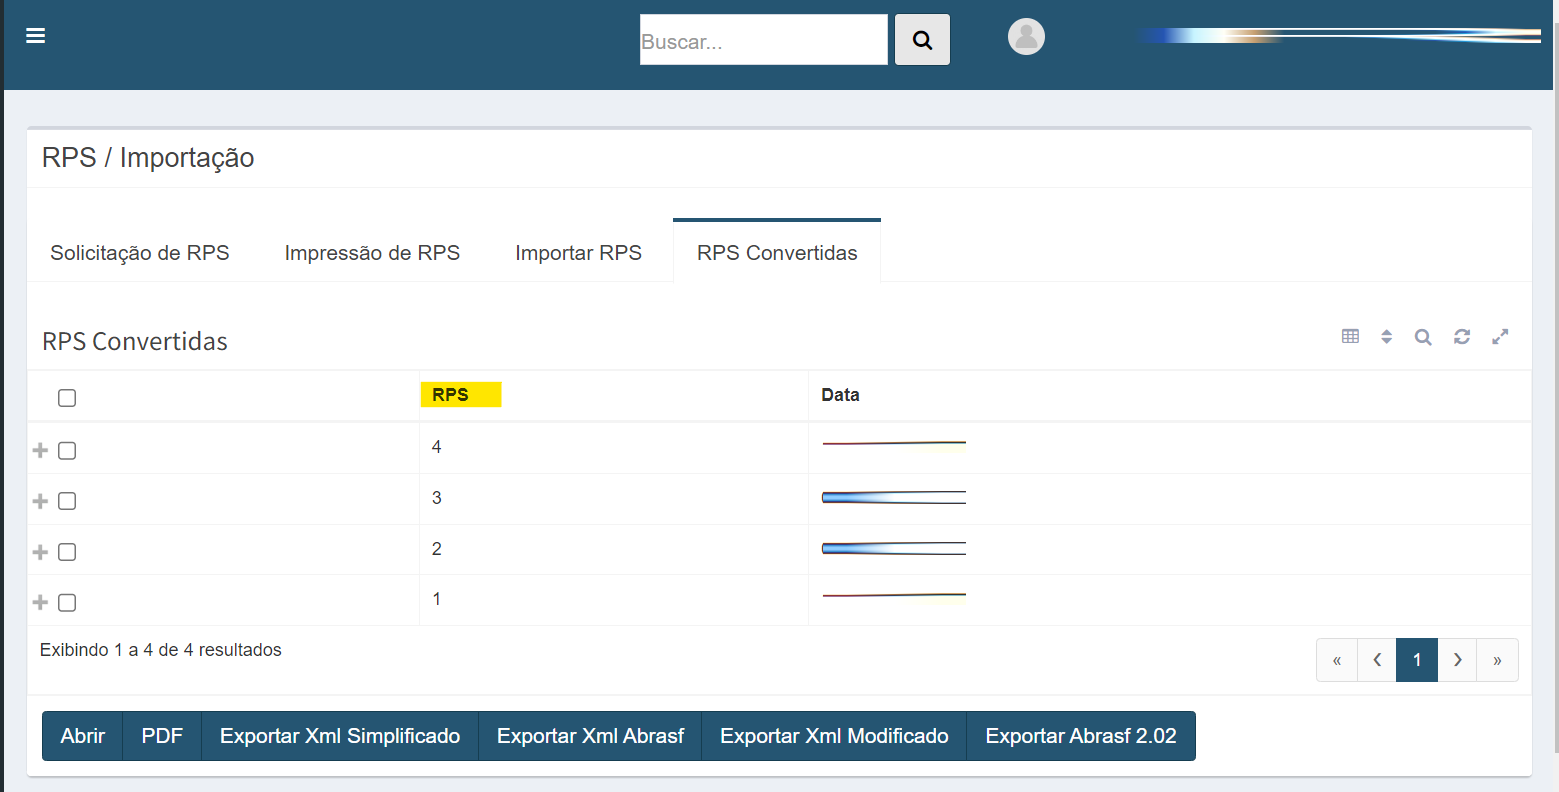Click Exportar Xml Simplificado button

[x=340, y=736]
